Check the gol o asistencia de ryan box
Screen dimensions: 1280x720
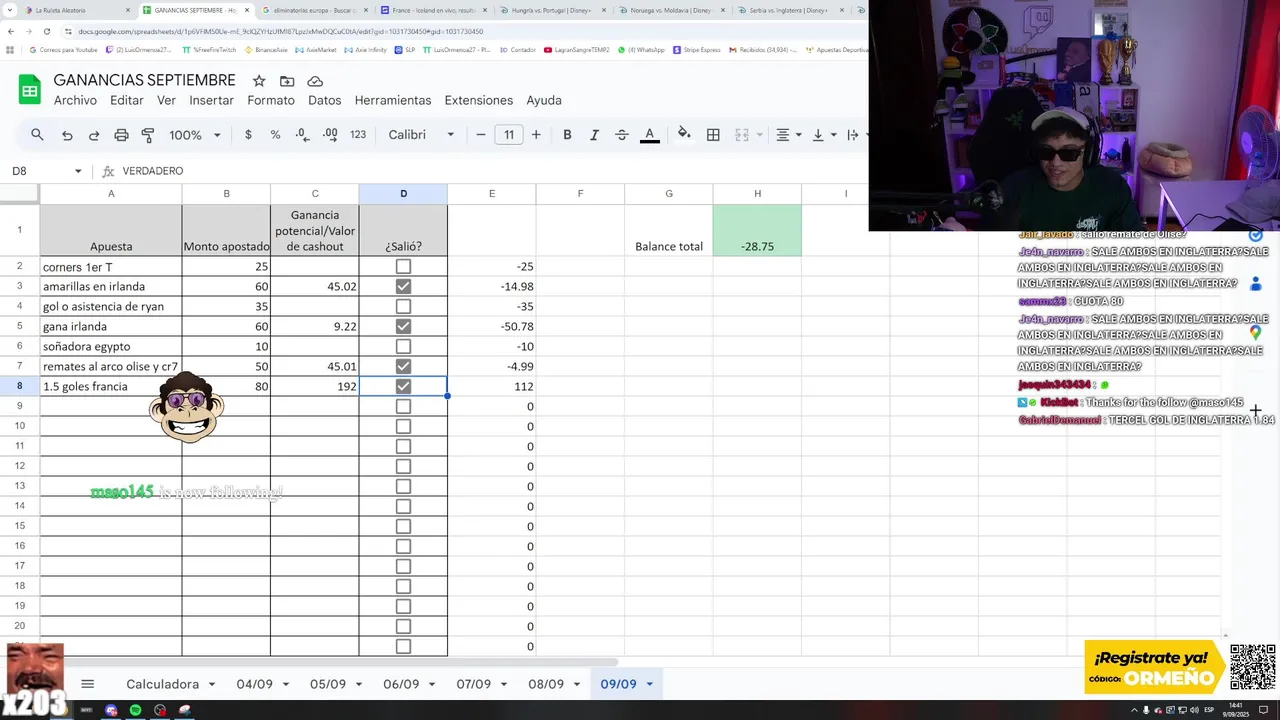403,306
